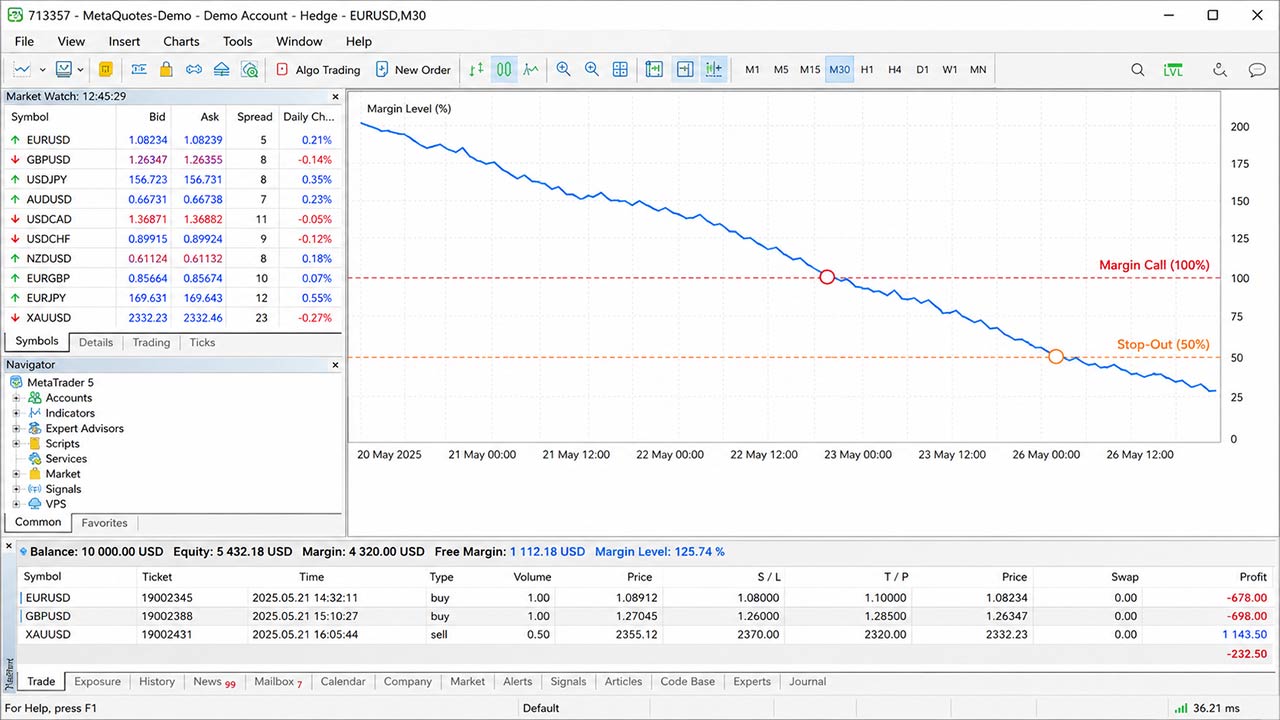Toggle chart auto scroll button

tap(655, 70)
